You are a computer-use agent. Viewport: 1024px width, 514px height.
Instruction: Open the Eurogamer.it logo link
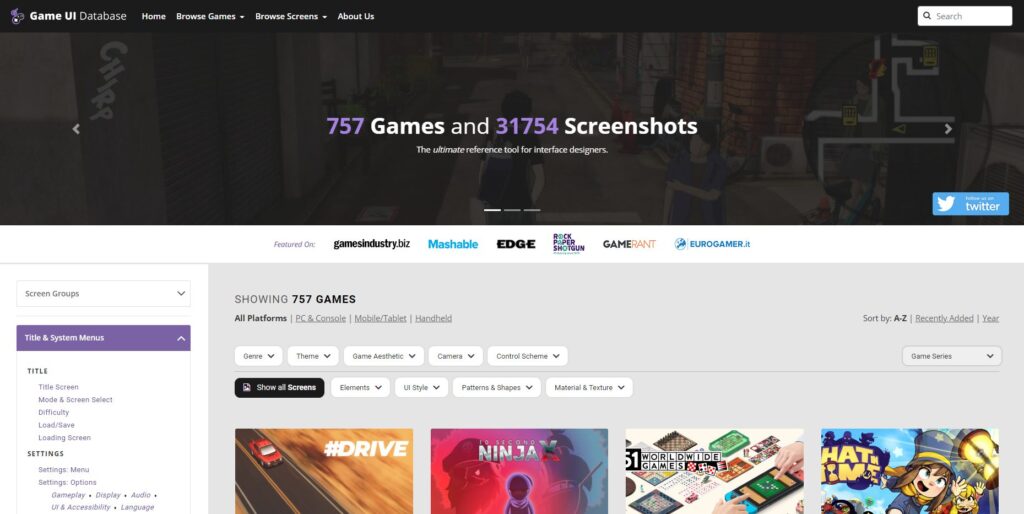click(x=712, y=244)
